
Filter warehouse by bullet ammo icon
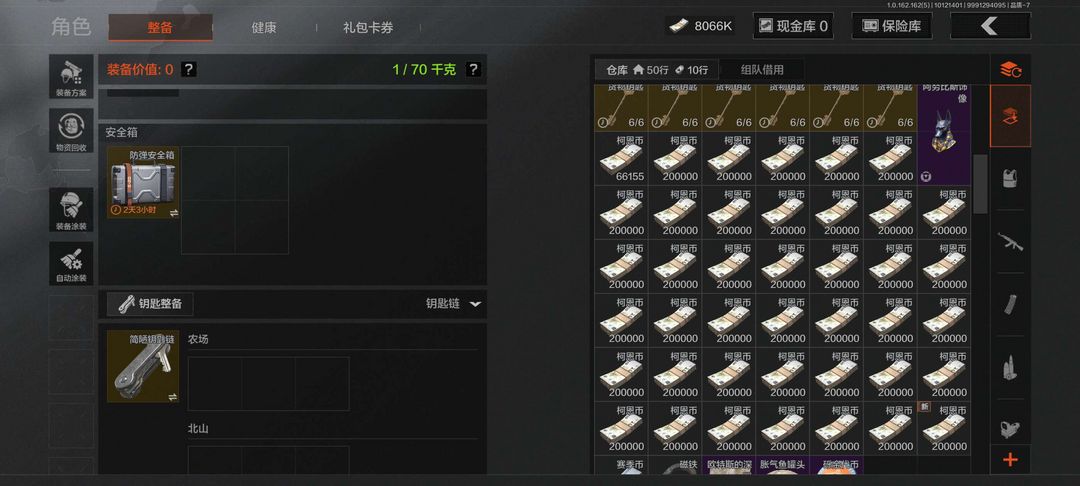pos(1010,367)
